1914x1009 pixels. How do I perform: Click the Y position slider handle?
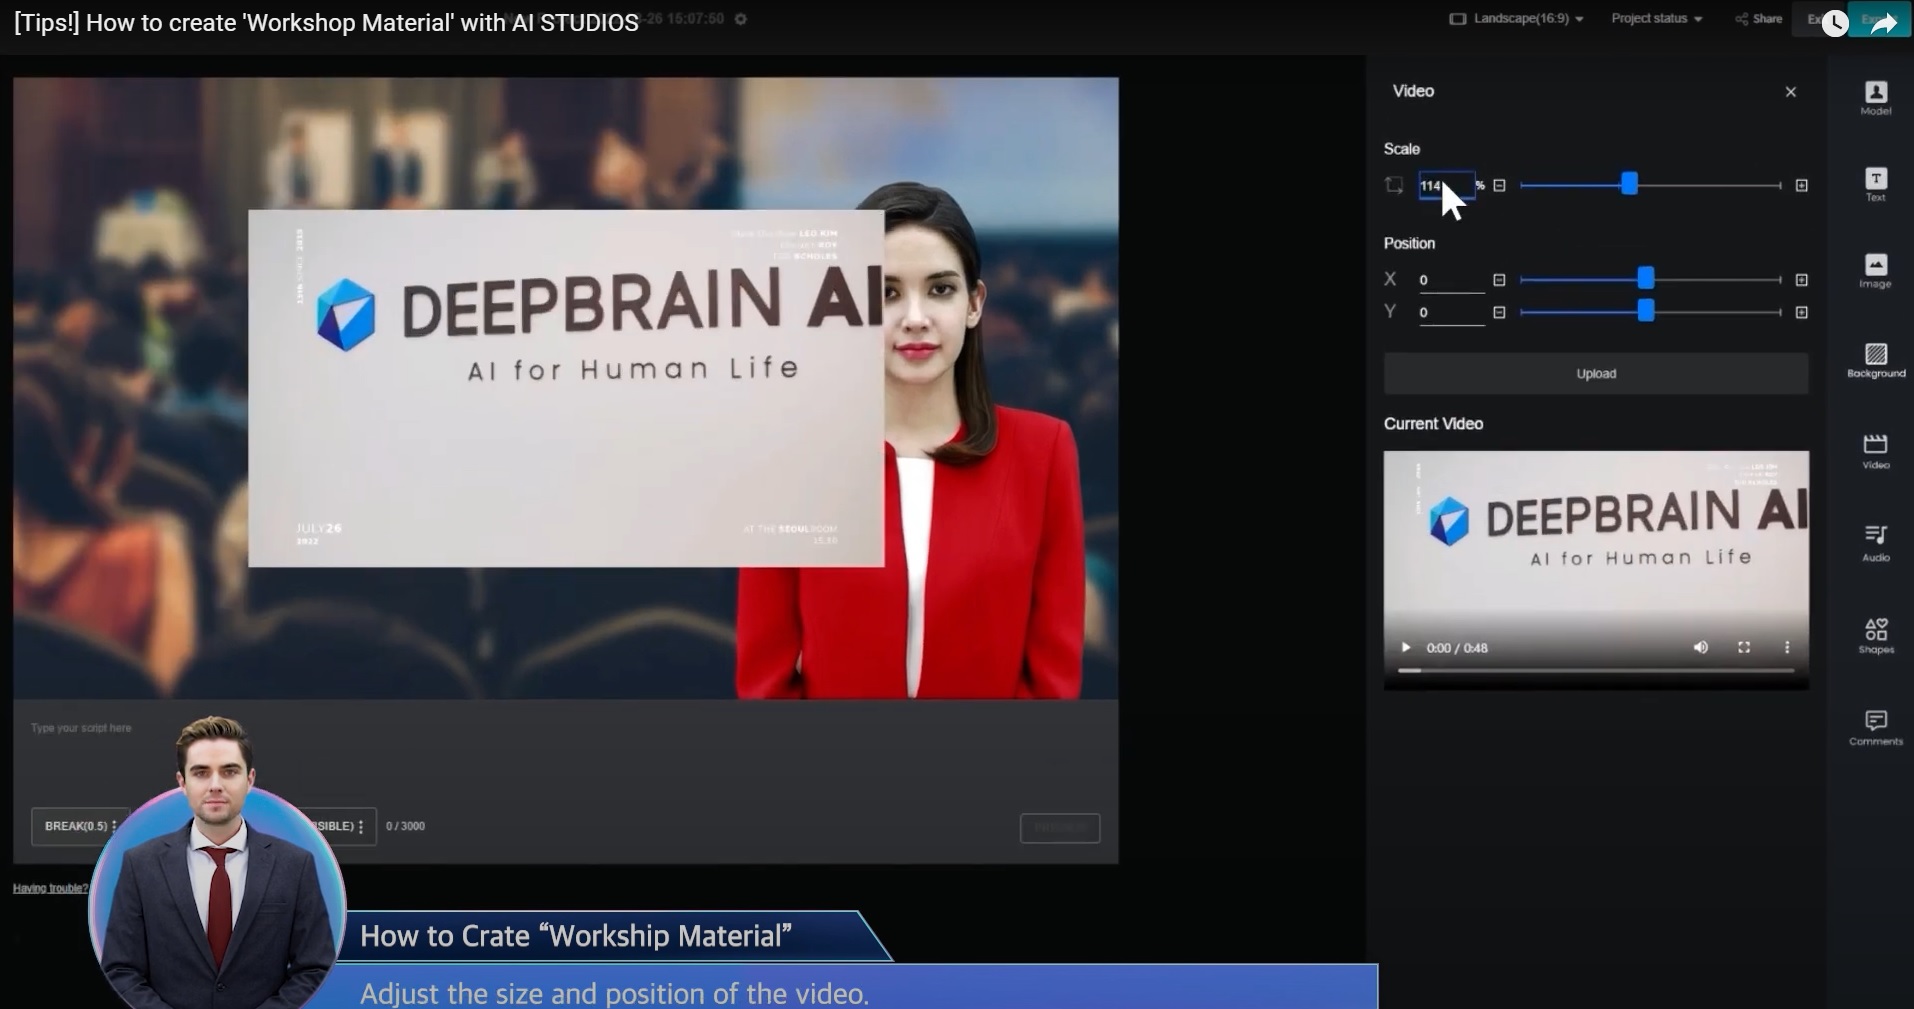pyautogui.click(x=1645, y=311)
